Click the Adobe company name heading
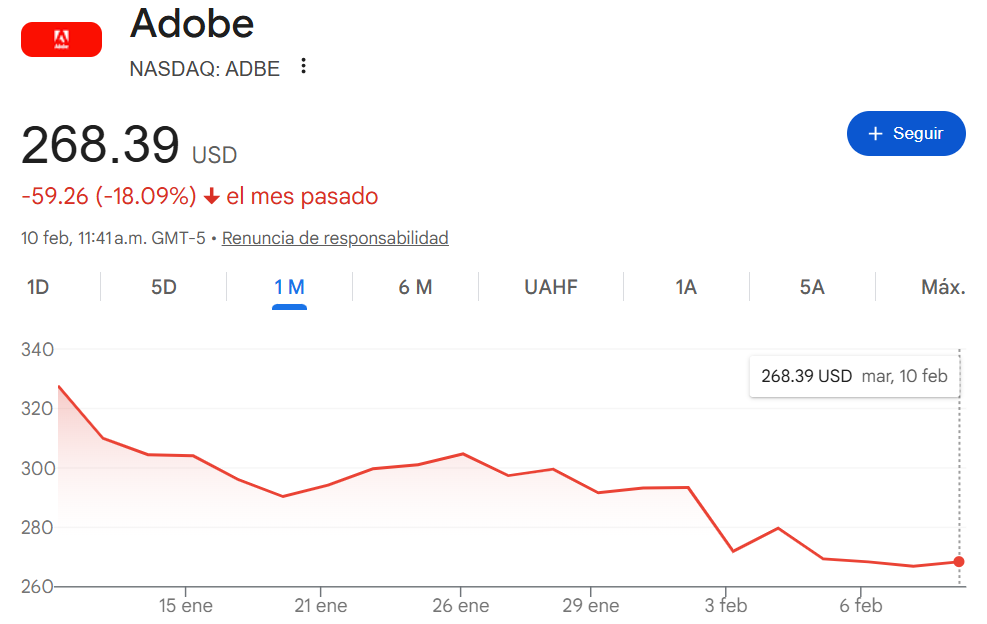987x624 pixels. 192,23
